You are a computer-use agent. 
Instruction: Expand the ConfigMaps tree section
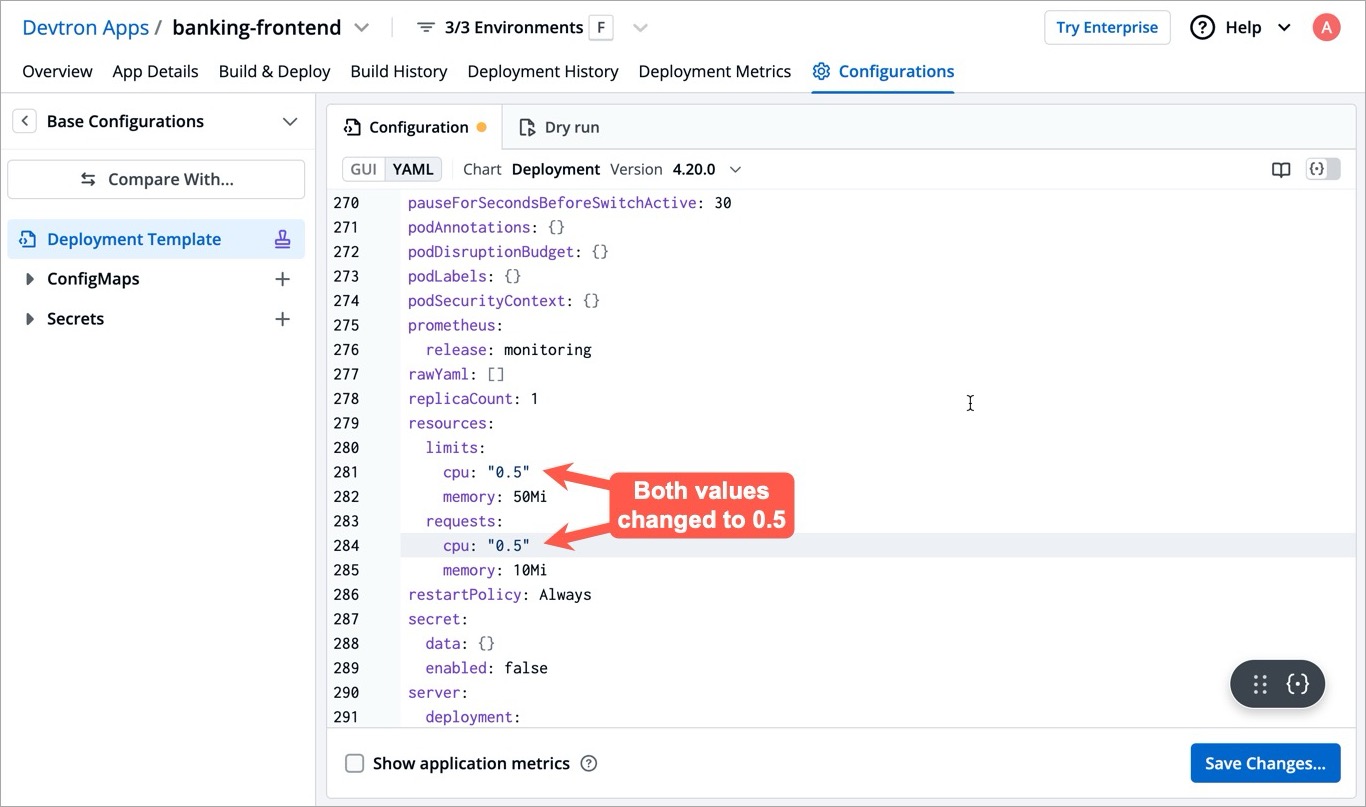30,279
